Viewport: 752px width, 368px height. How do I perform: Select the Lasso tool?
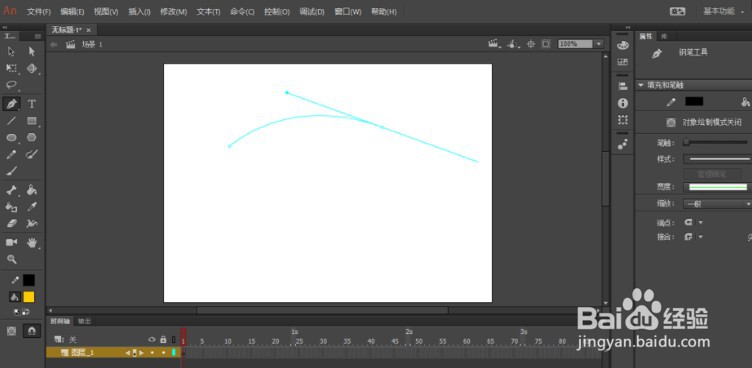click(x=12, y=85)
